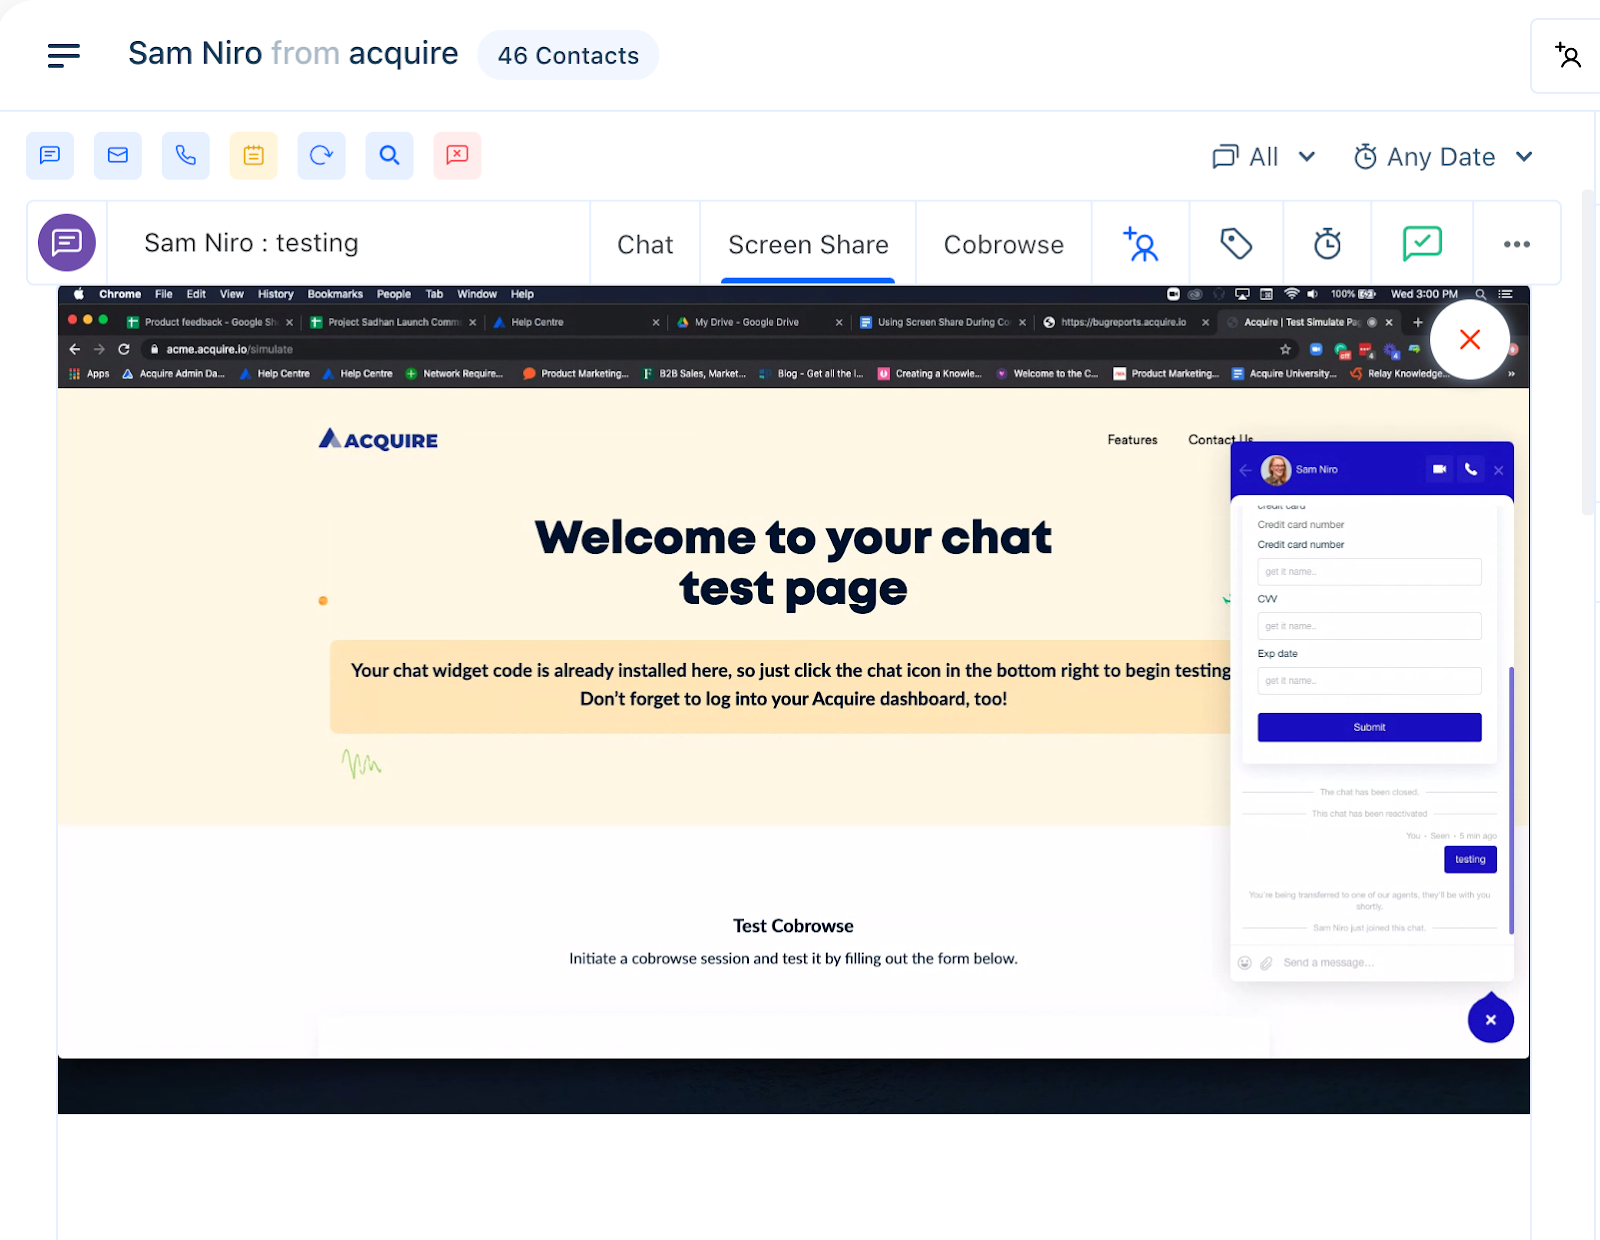Screen dimensions: 1600x1240
Task: Click the macOS Spotlight search icon
Action: click(1480, 294)
